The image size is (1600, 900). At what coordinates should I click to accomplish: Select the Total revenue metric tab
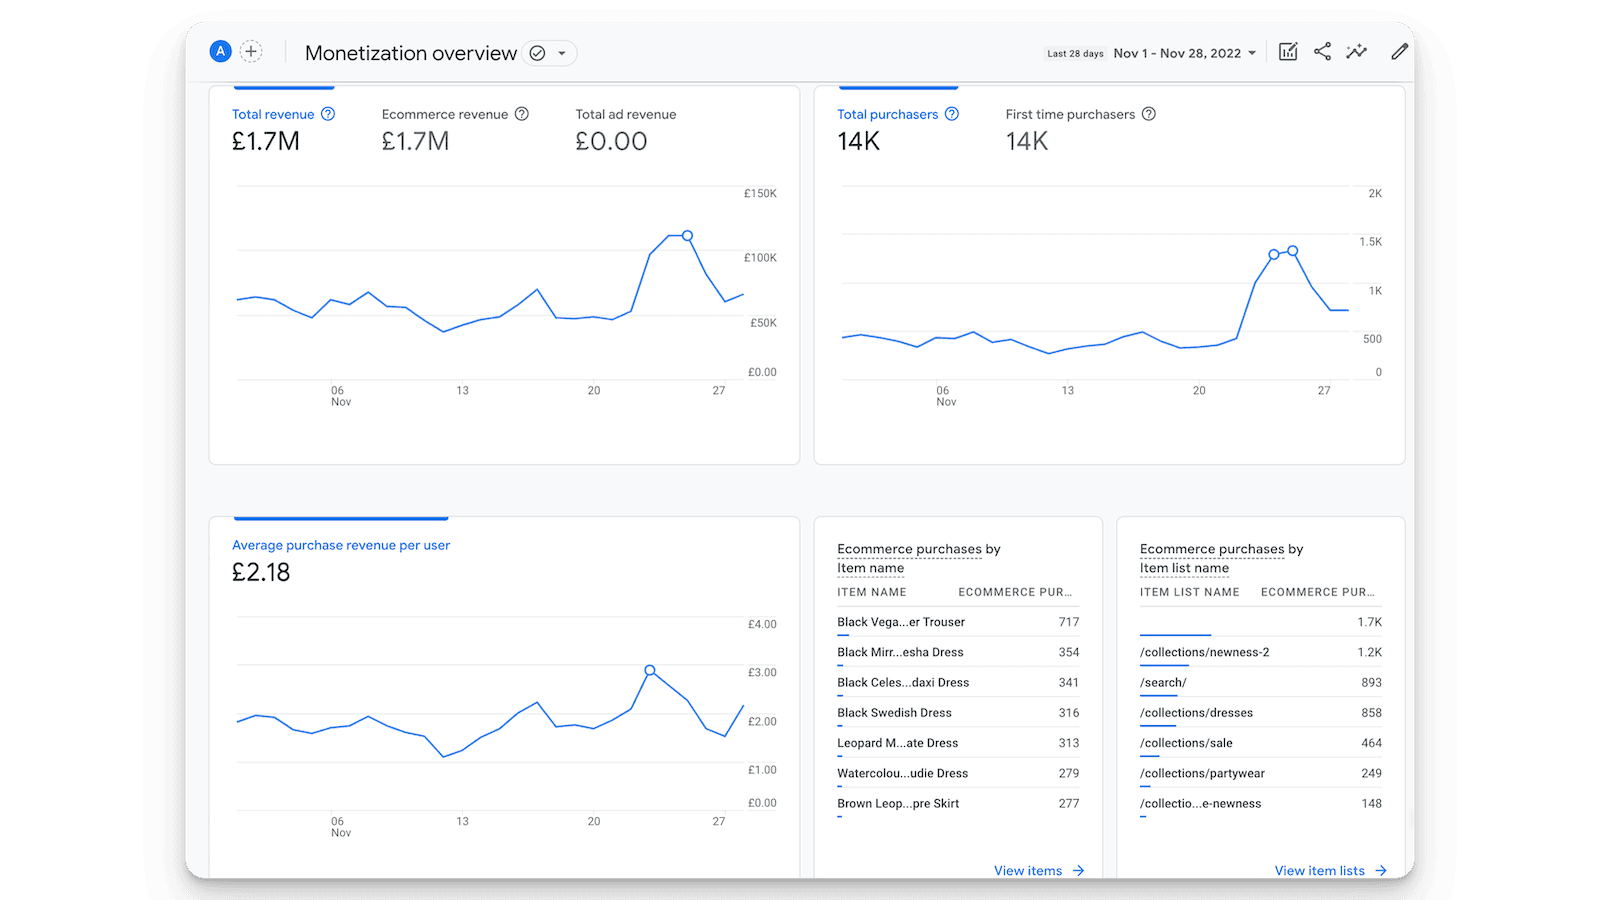click(x=283, y=129)
